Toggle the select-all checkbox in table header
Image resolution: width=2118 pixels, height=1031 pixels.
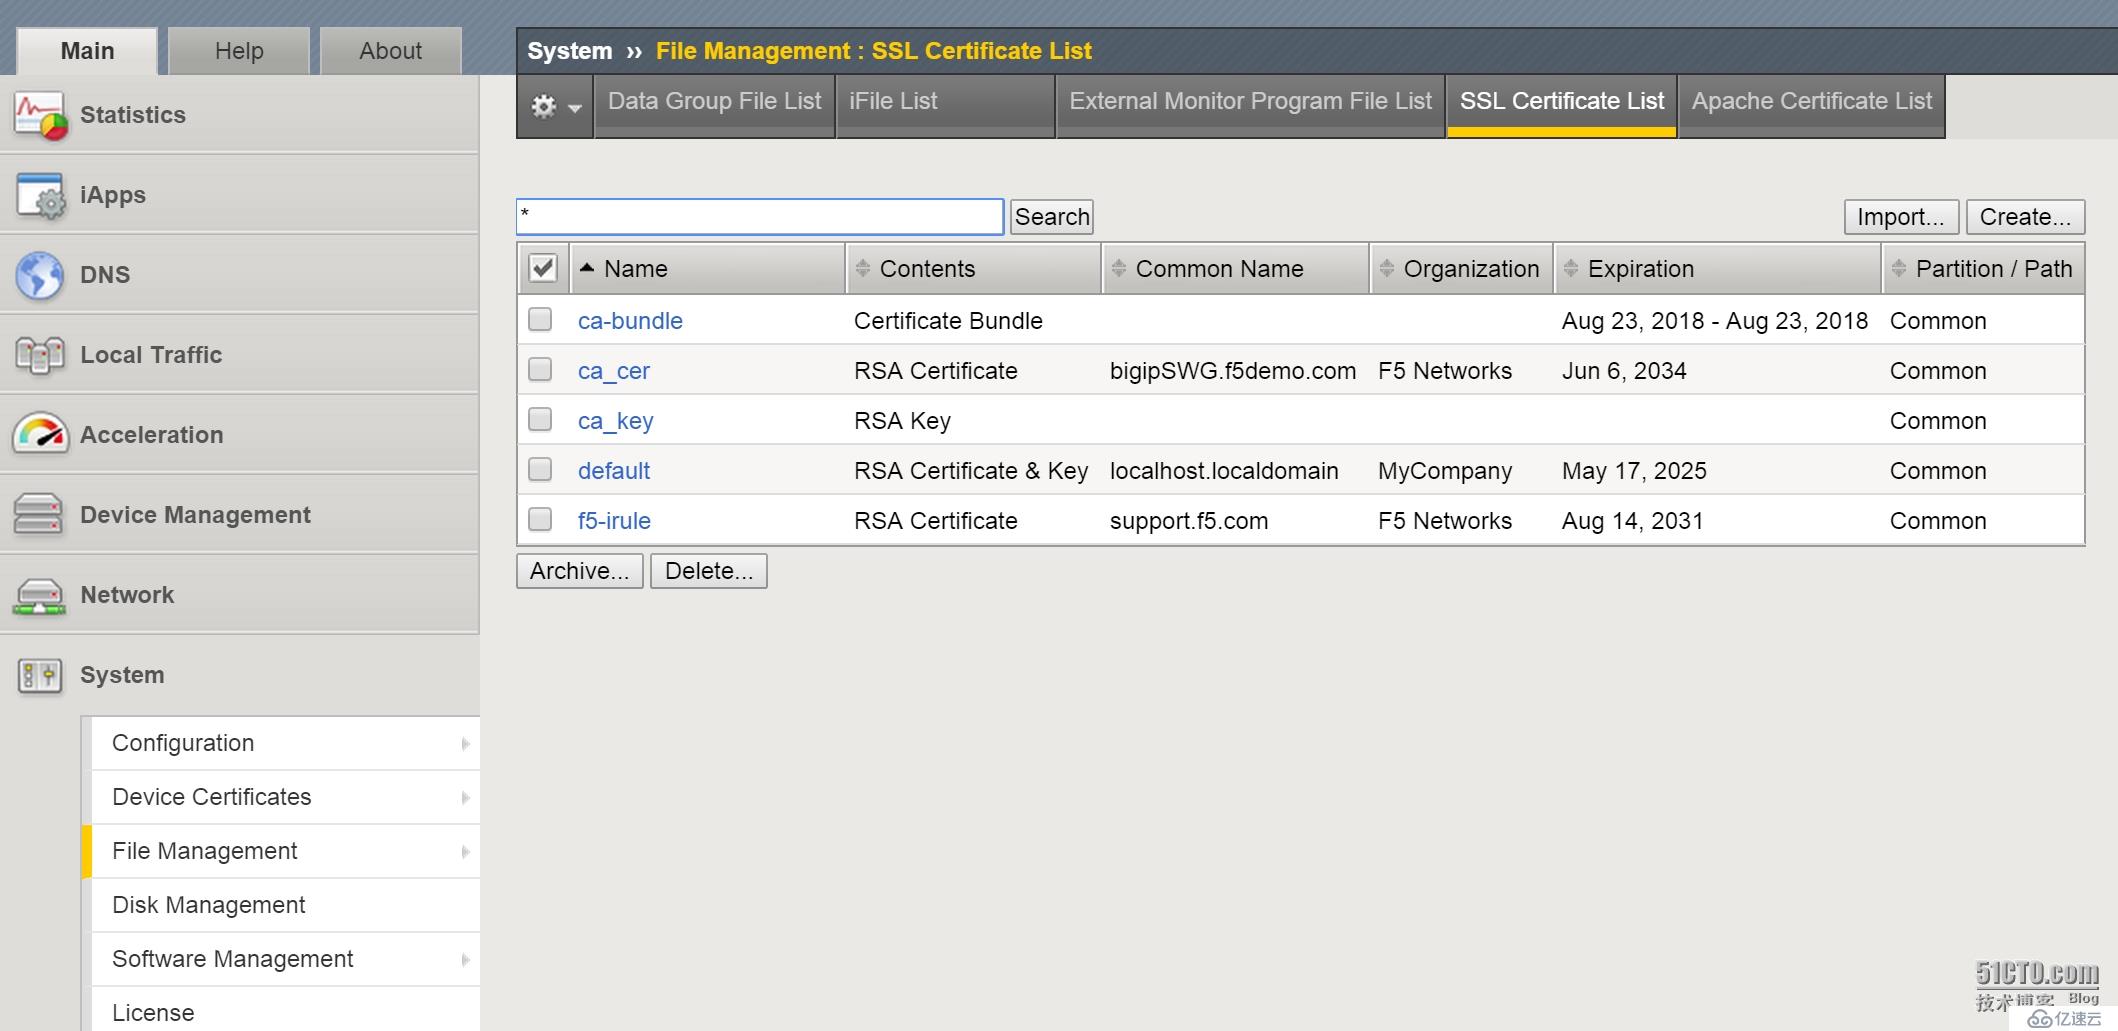tap(543, 268)
